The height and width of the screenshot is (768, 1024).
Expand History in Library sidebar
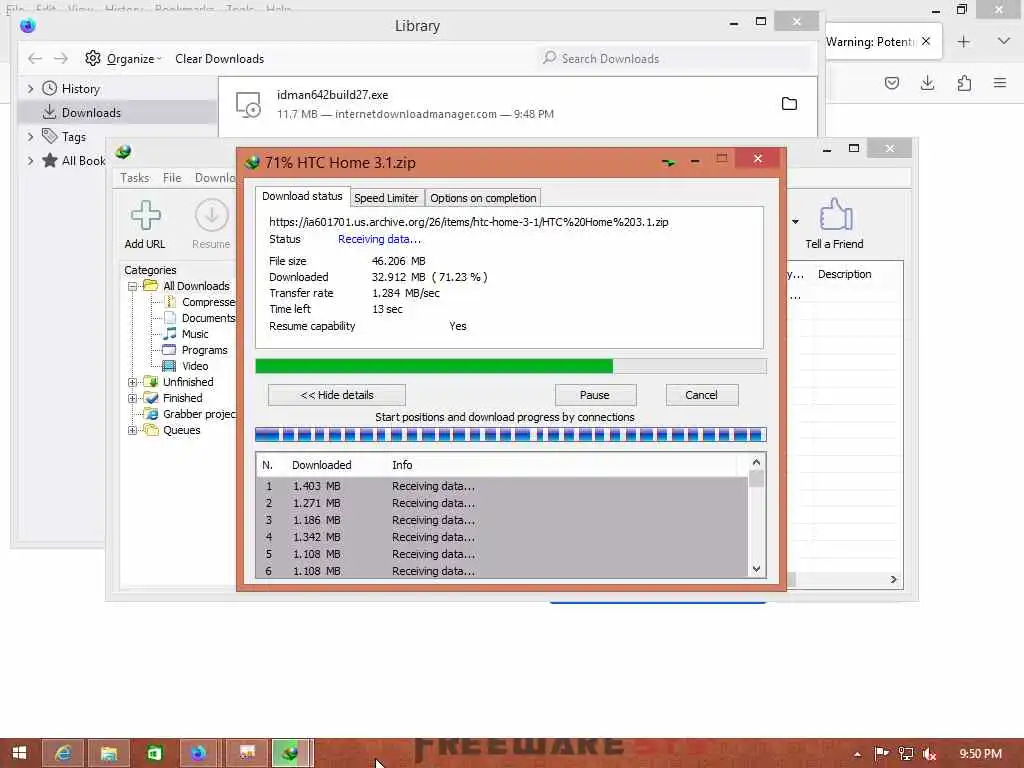coord(30,88)
